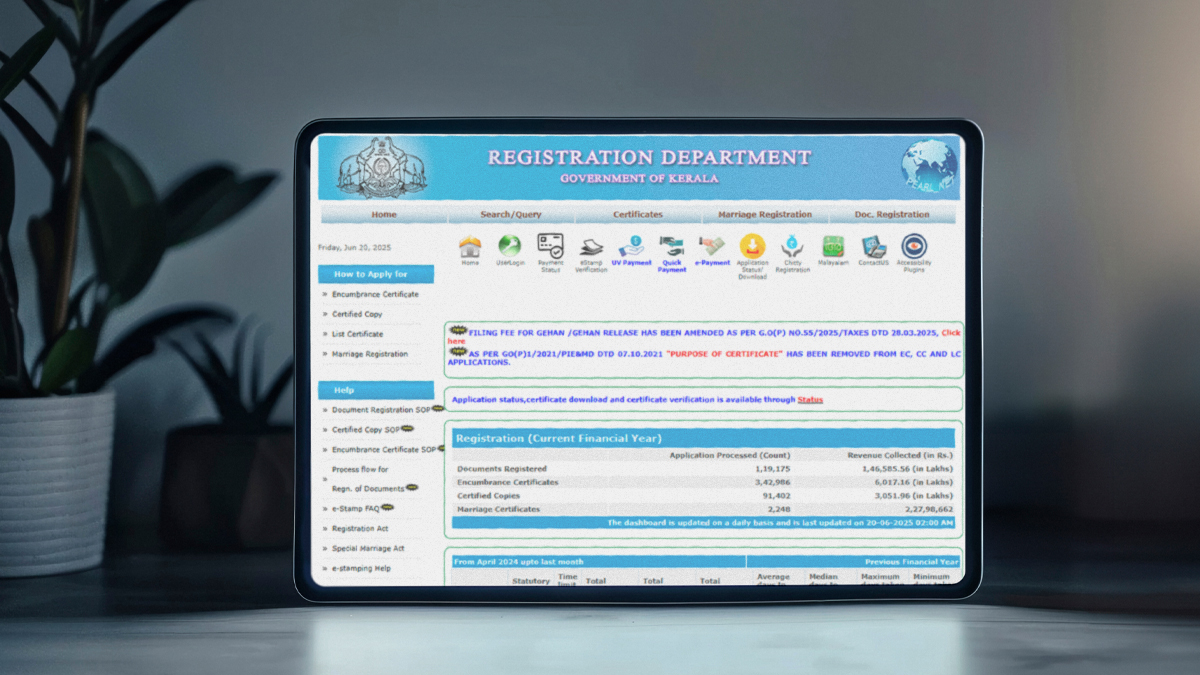This screenshot has width=1200, height=675.
Task: Open the e-stamping Help link
Action: (x=361, y=569)
